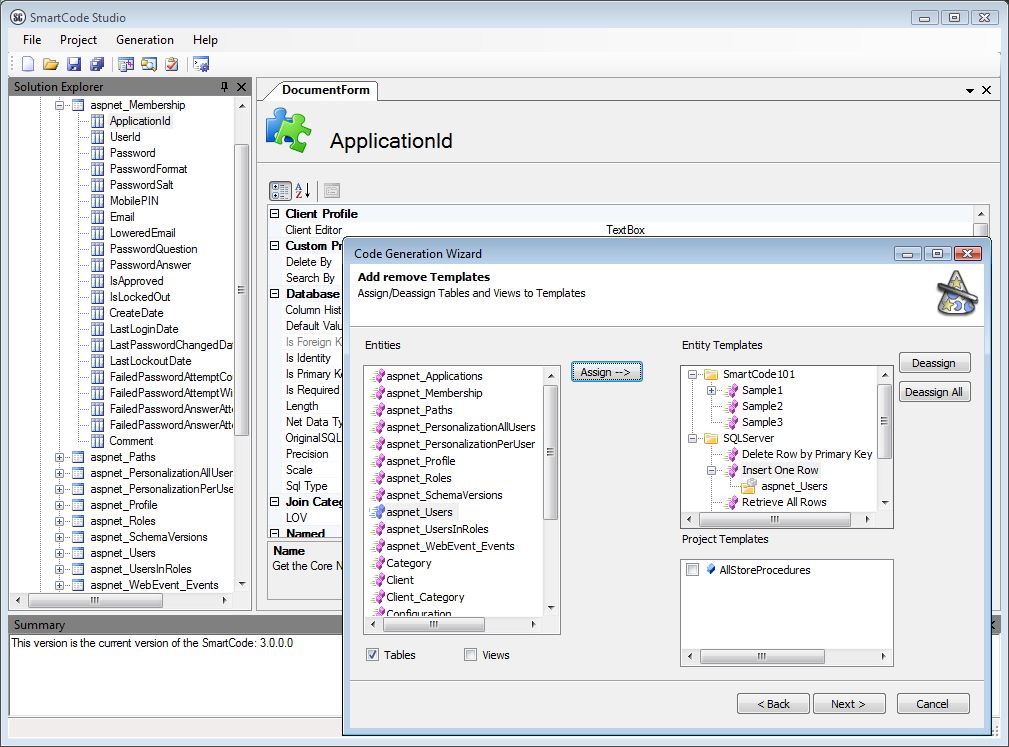The height and width of the screenshot is (747, 1009).
Task: Collapse the Client Profile property category
Action: point(275,214)
